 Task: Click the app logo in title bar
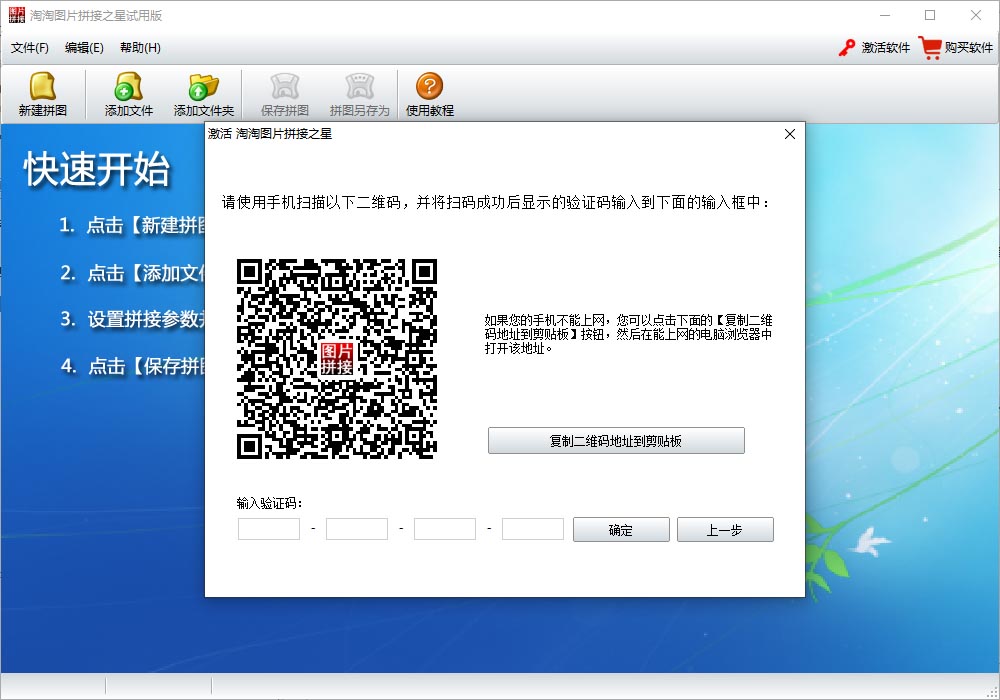[x=17, y=15]
